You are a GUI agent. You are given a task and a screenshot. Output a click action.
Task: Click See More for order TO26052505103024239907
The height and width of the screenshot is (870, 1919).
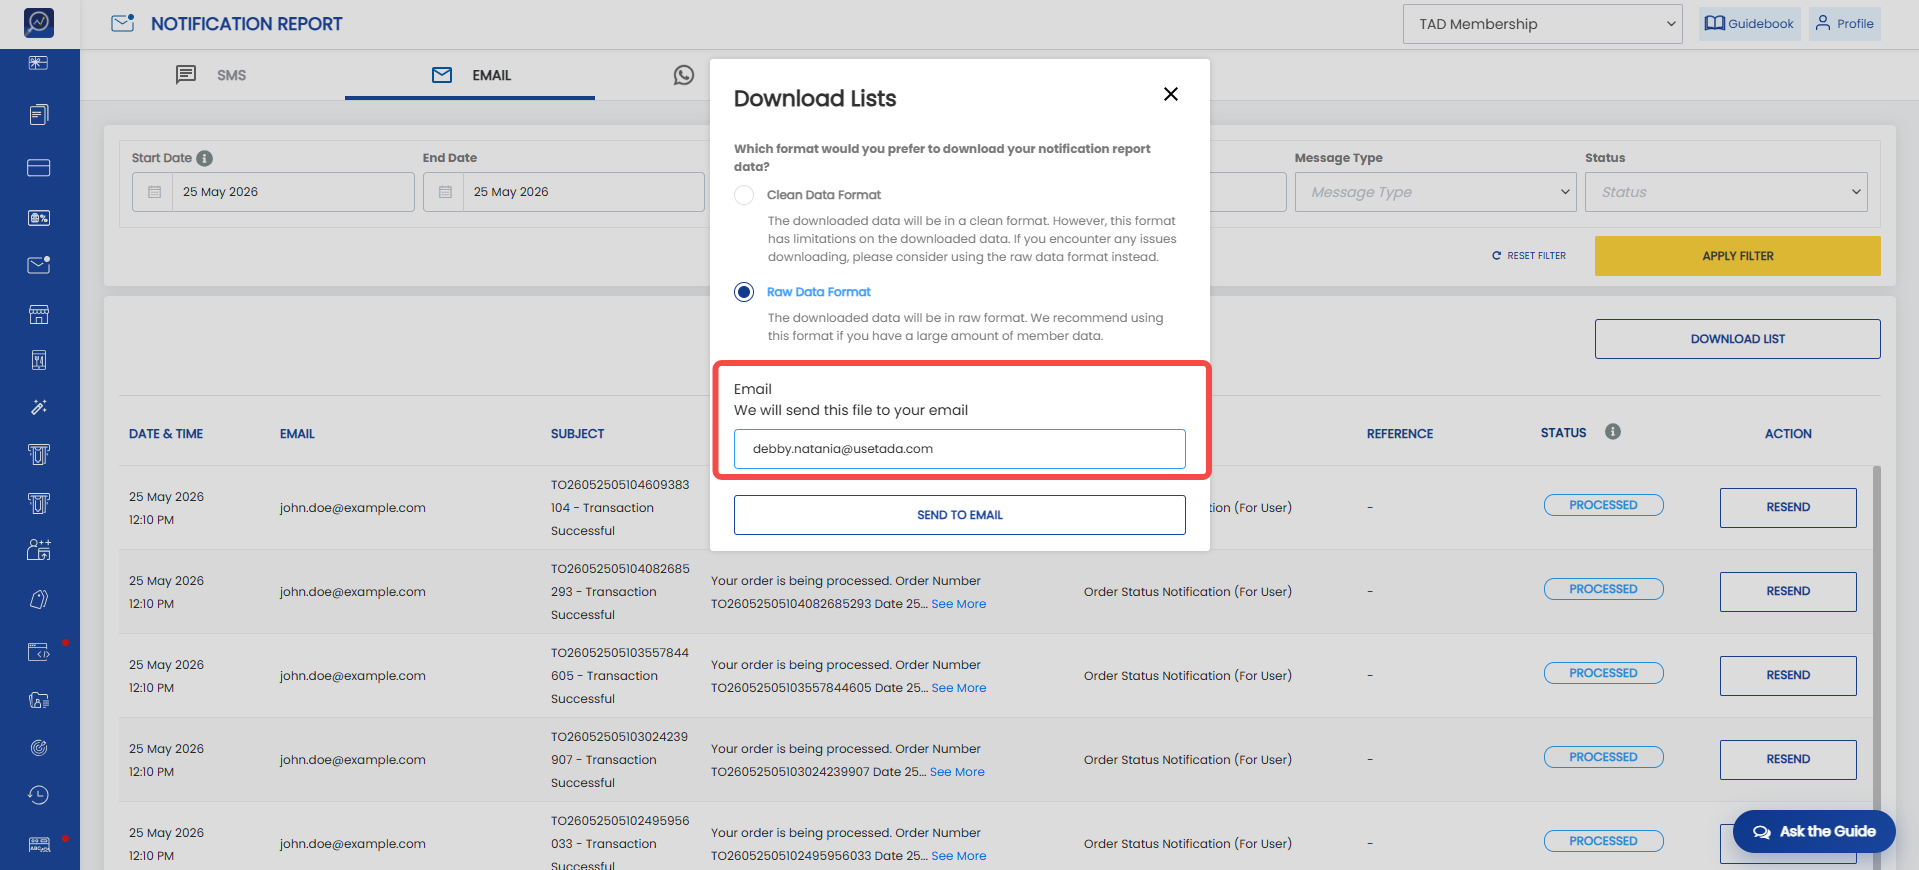[x=957, y=772]
